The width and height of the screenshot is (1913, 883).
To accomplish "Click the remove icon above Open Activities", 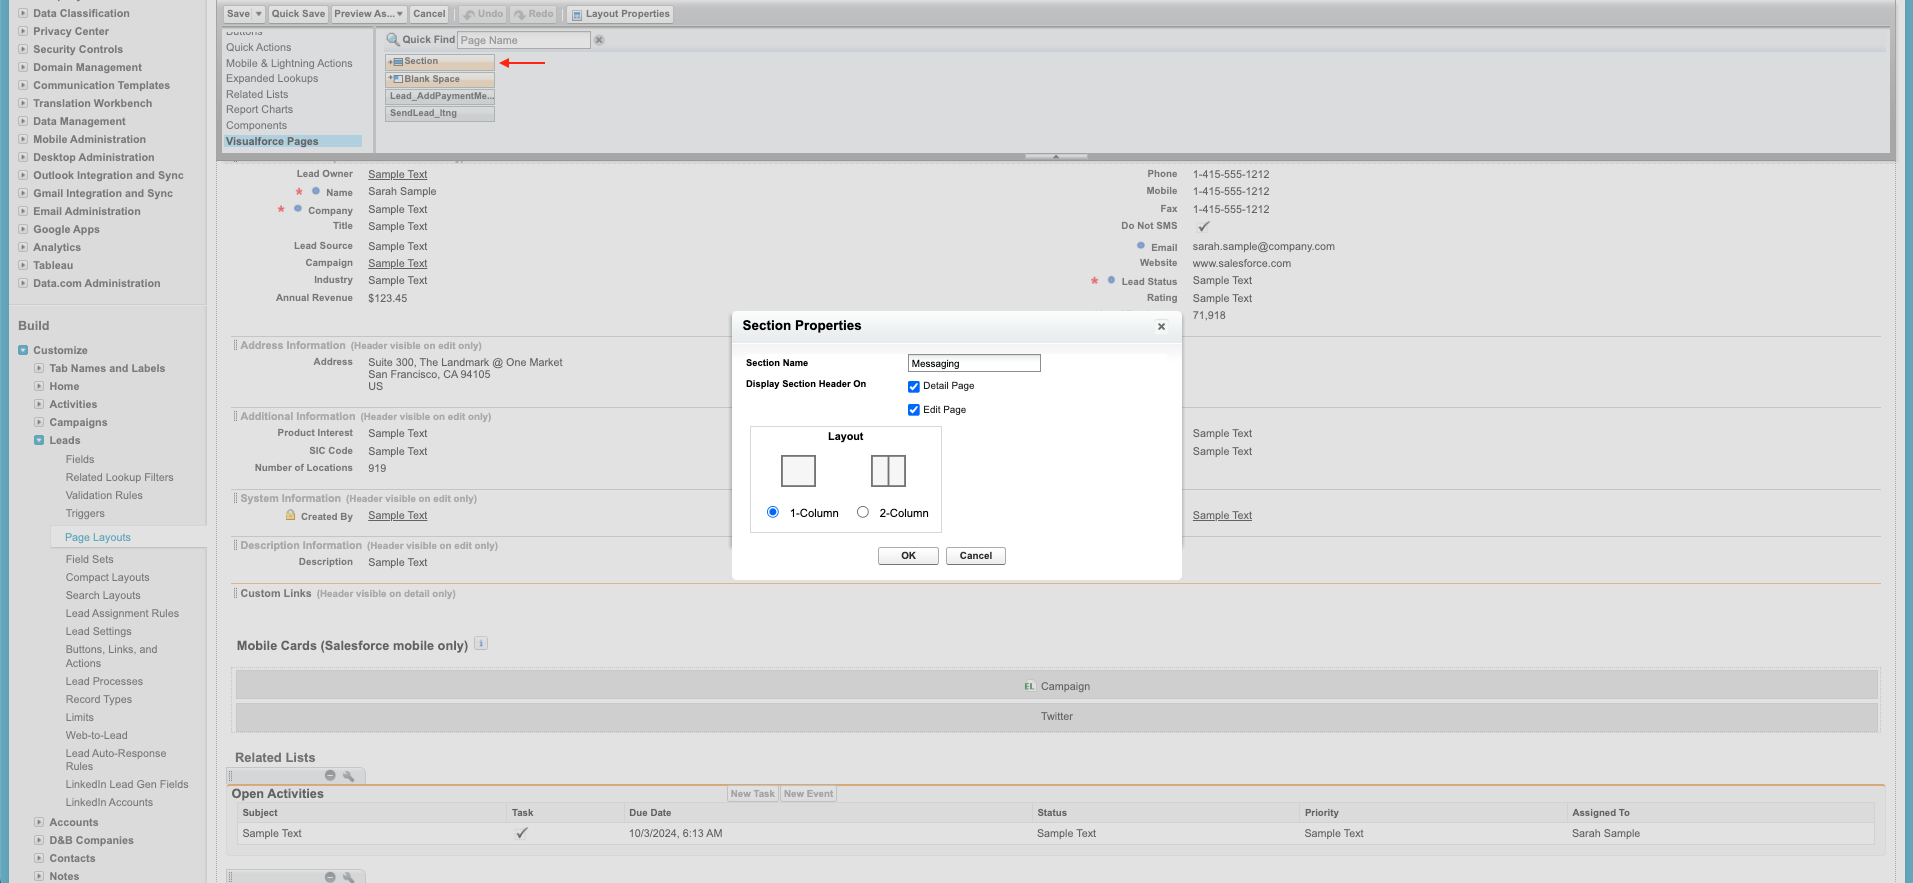I will point(330,776).
